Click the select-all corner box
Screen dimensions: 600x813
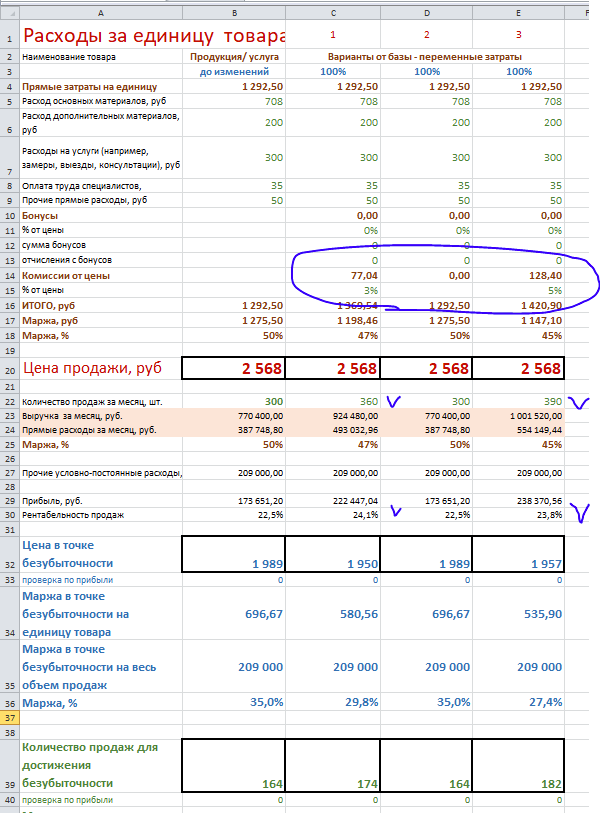[9, 13]
